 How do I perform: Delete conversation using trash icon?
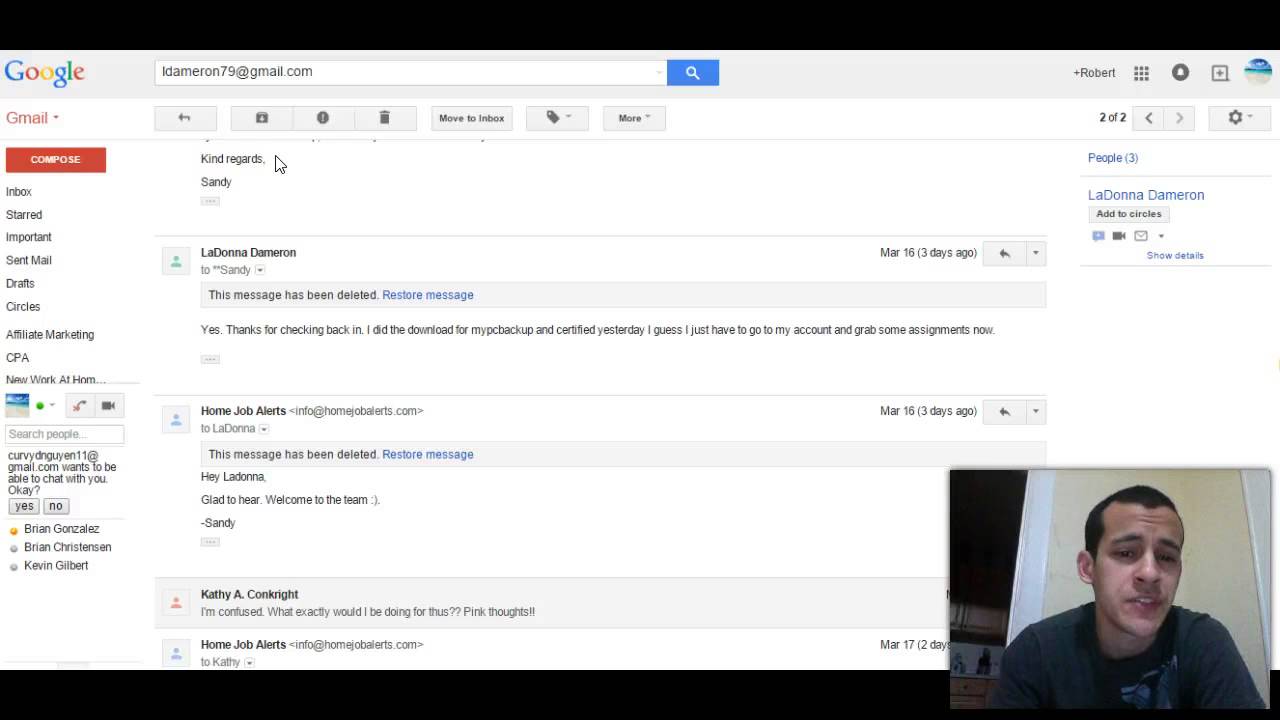coord(384,118)
